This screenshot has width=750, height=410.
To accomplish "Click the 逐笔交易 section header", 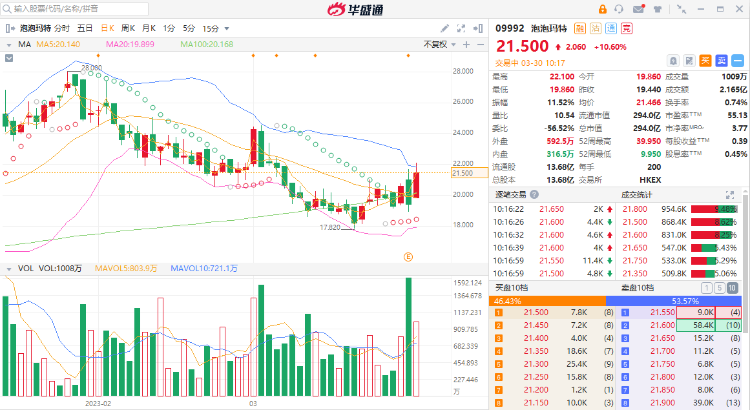I will (x=510, y=195).
